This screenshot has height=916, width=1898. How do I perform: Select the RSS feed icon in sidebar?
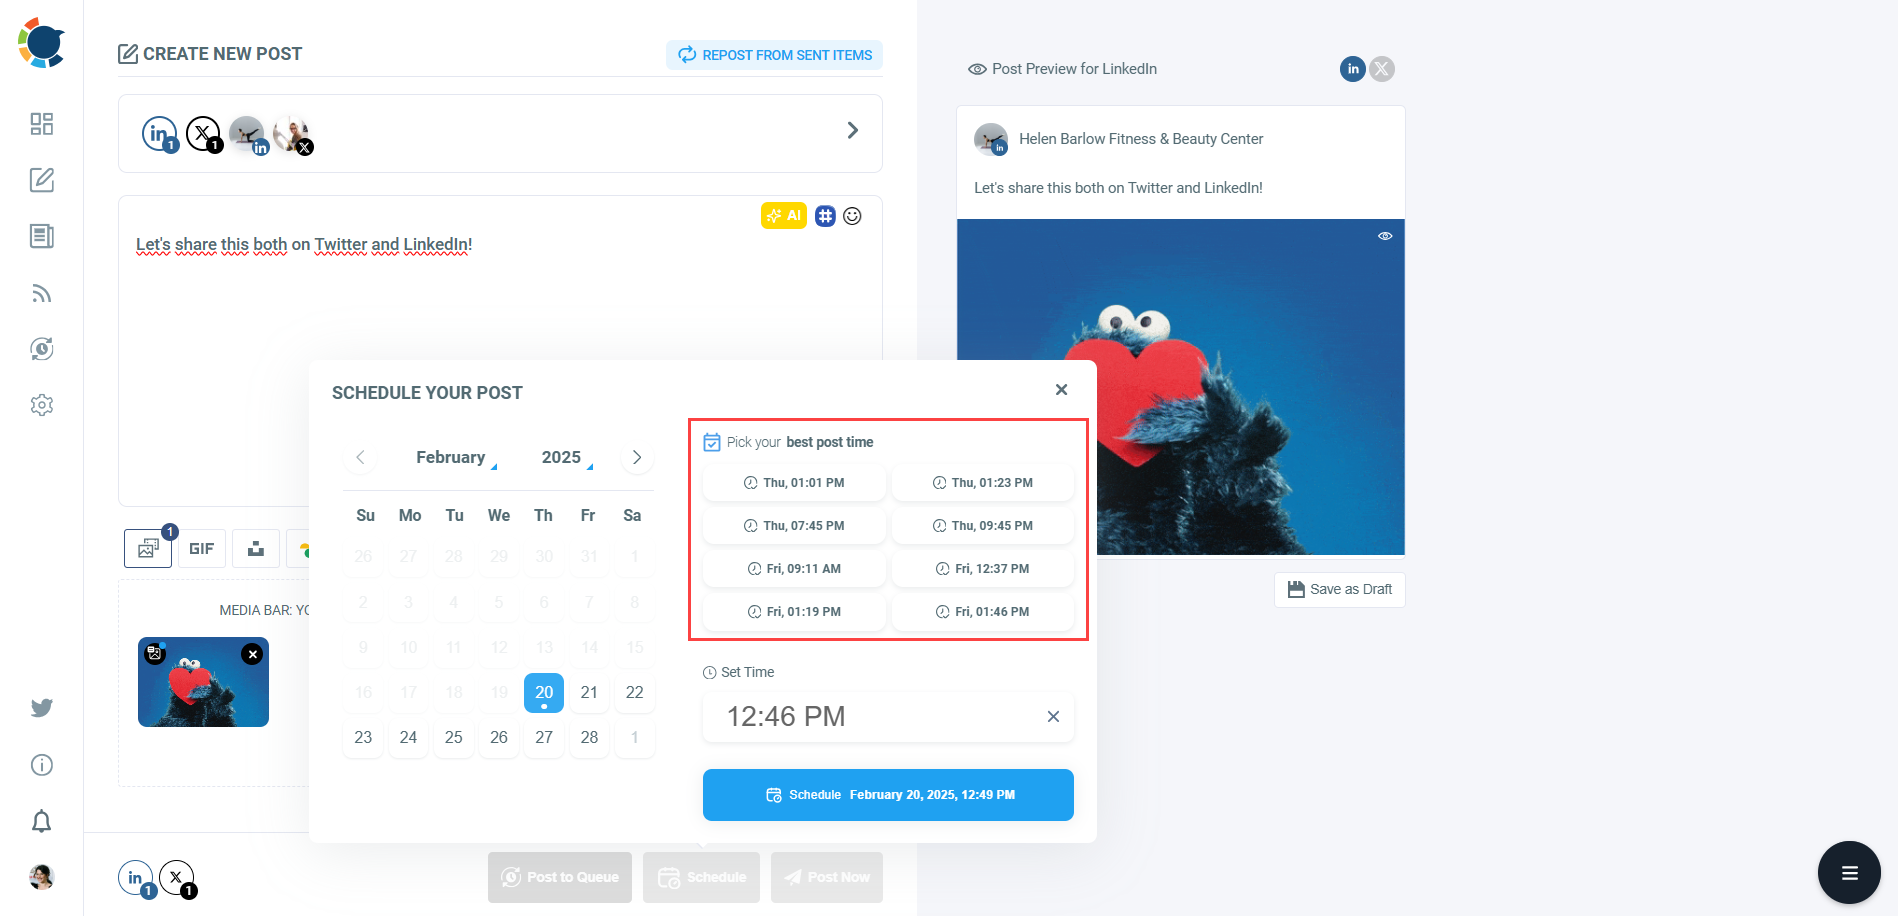41,292
